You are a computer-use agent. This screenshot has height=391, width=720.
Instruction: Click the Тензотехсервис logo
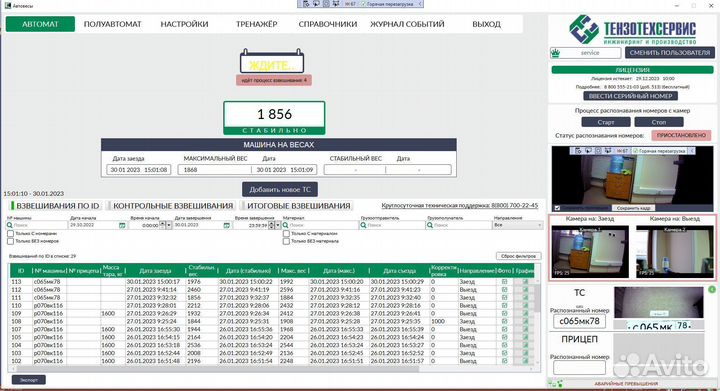(632, 29)
